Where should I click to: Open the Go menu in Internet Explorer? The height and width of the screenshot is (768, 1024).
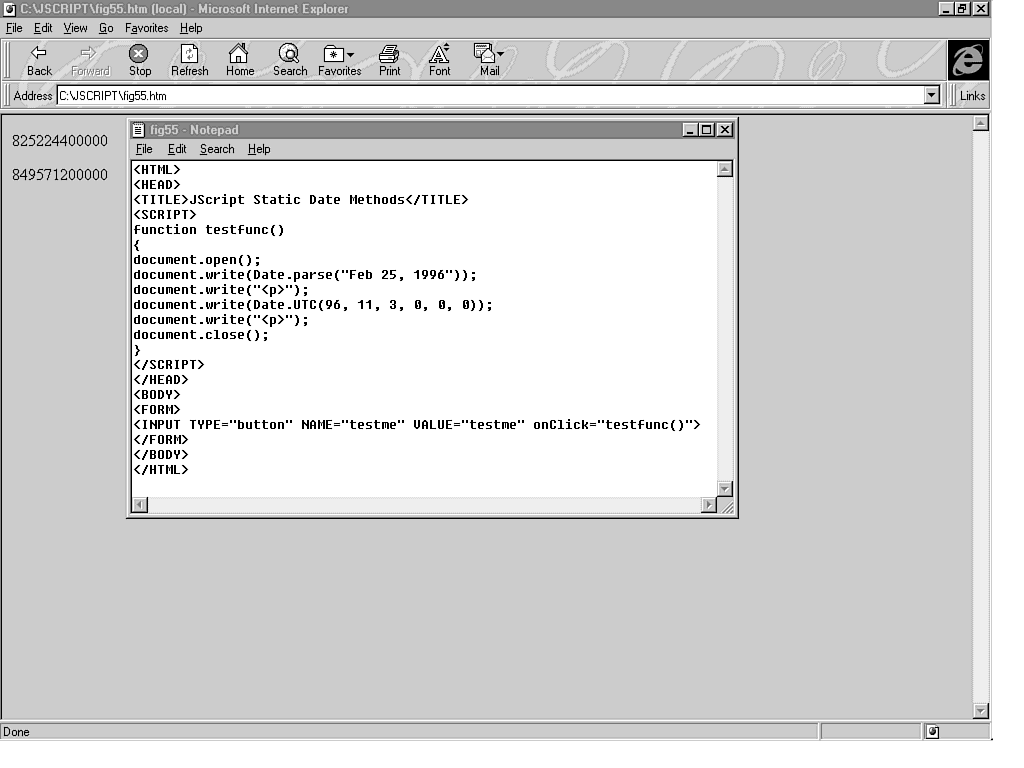(x=106, y=28)
